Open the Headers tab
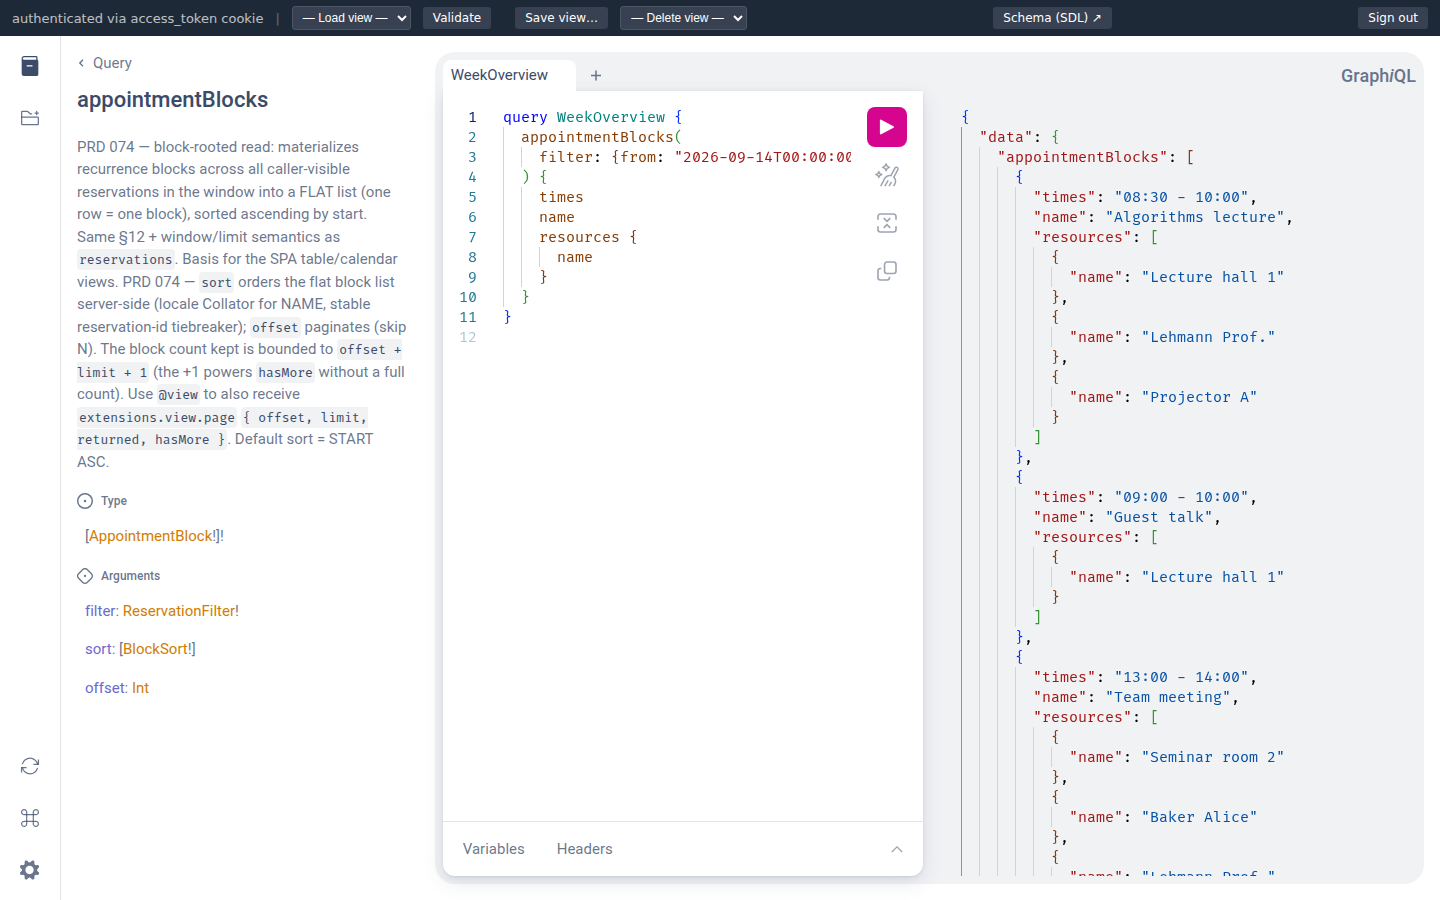The image size is (1440, 900). (x=585, y=849)
